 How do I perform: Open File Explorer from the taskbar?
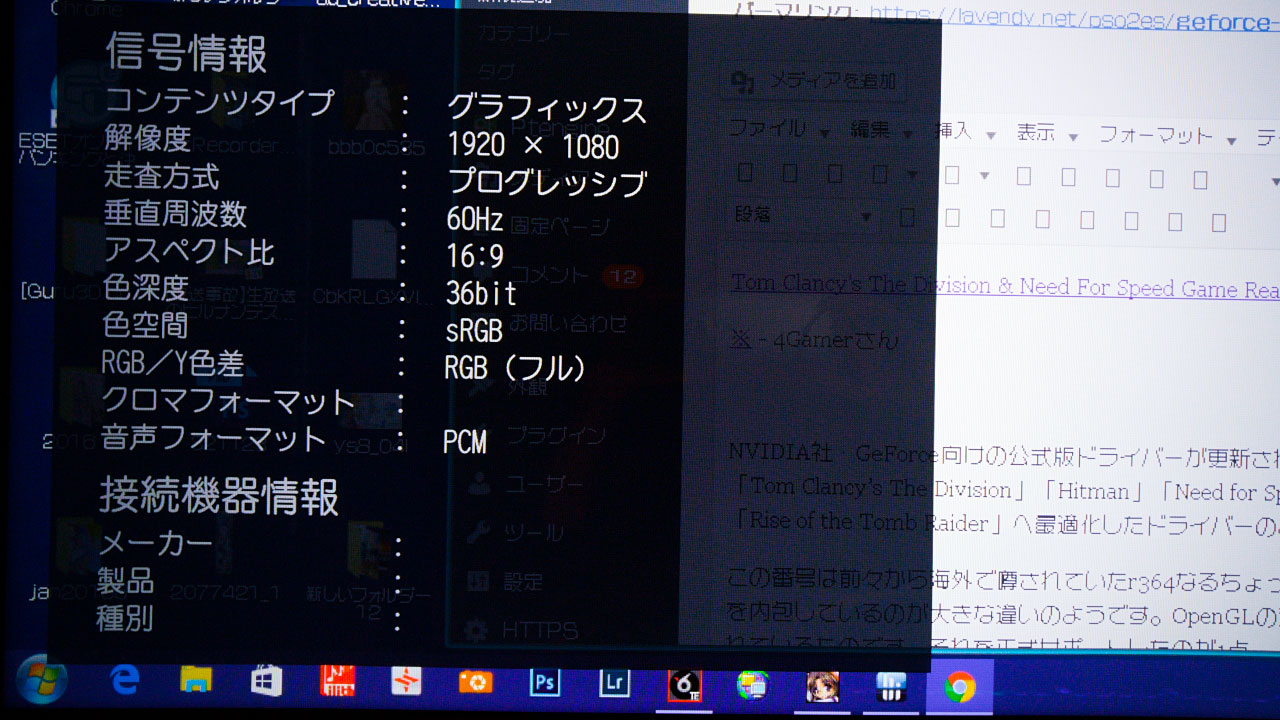tap(196, 681)
